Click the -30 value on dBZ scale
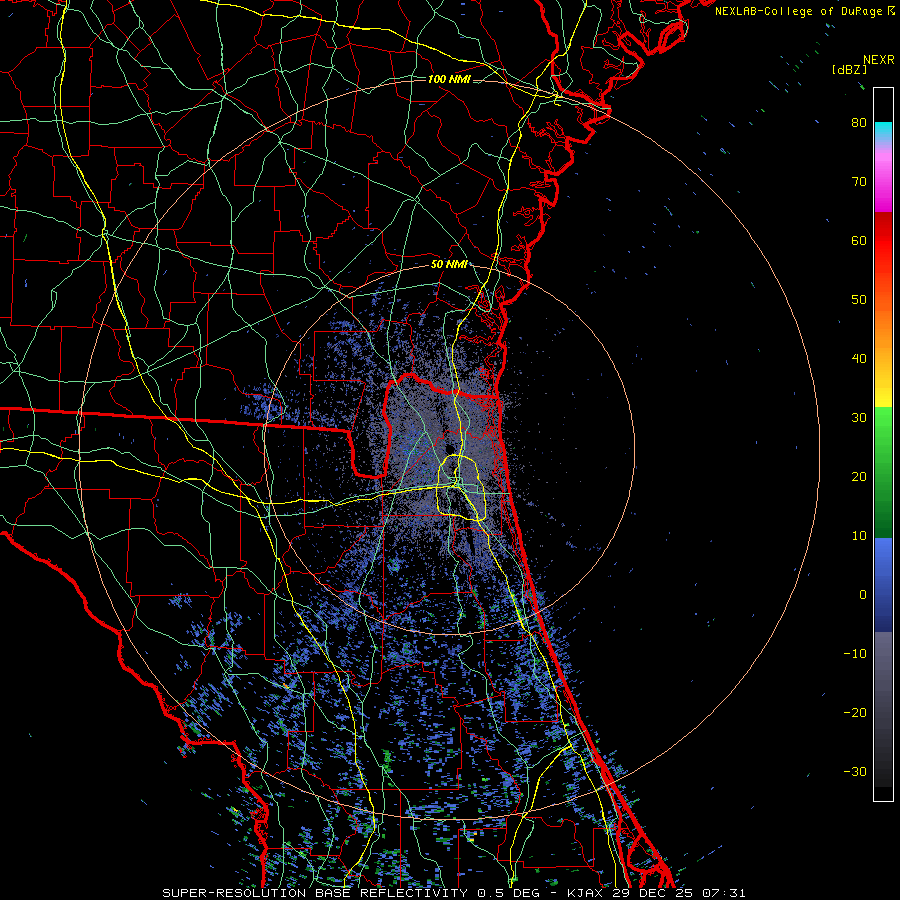Viewport: 900px width, 900px height. 855,771
